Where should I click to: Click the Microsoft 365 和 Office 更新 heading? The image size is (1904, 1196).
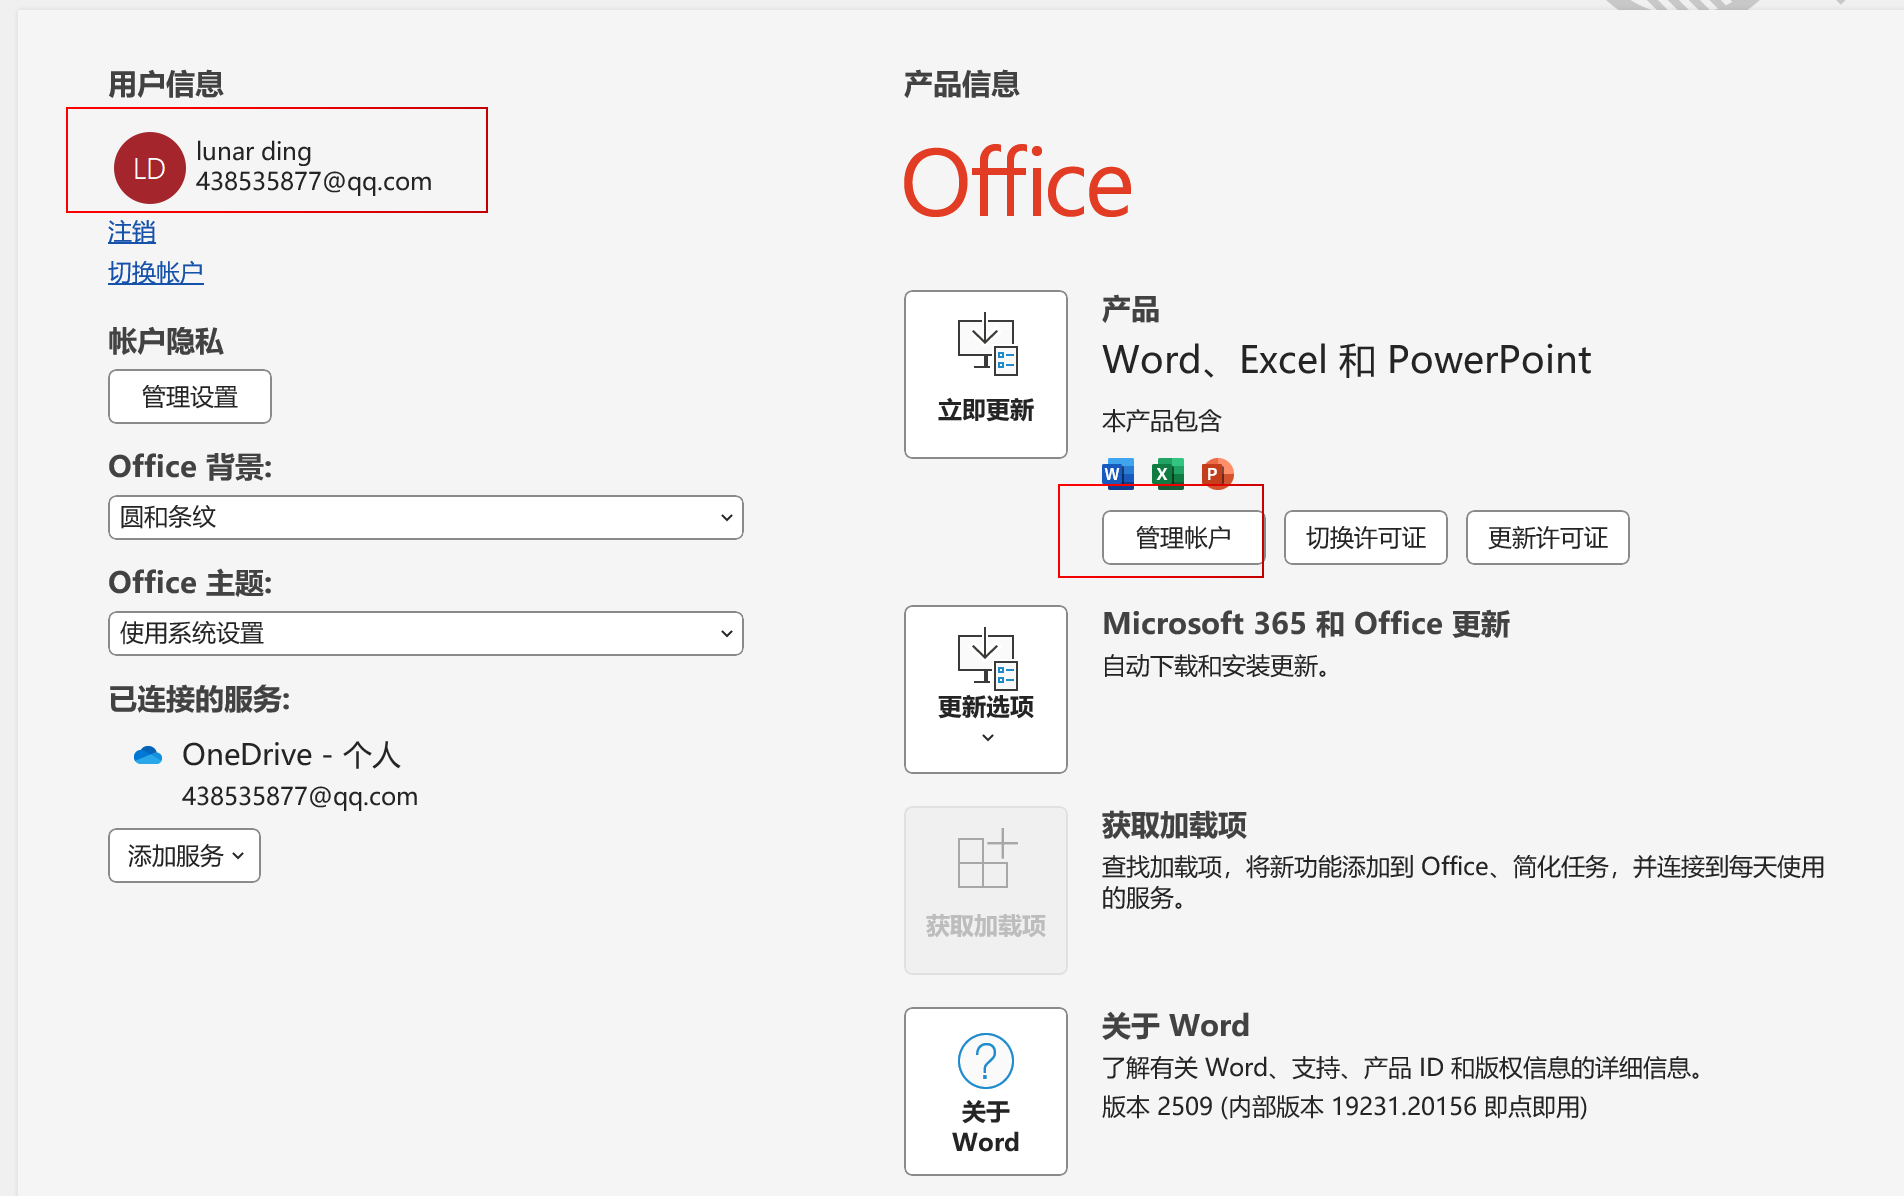1306,624
